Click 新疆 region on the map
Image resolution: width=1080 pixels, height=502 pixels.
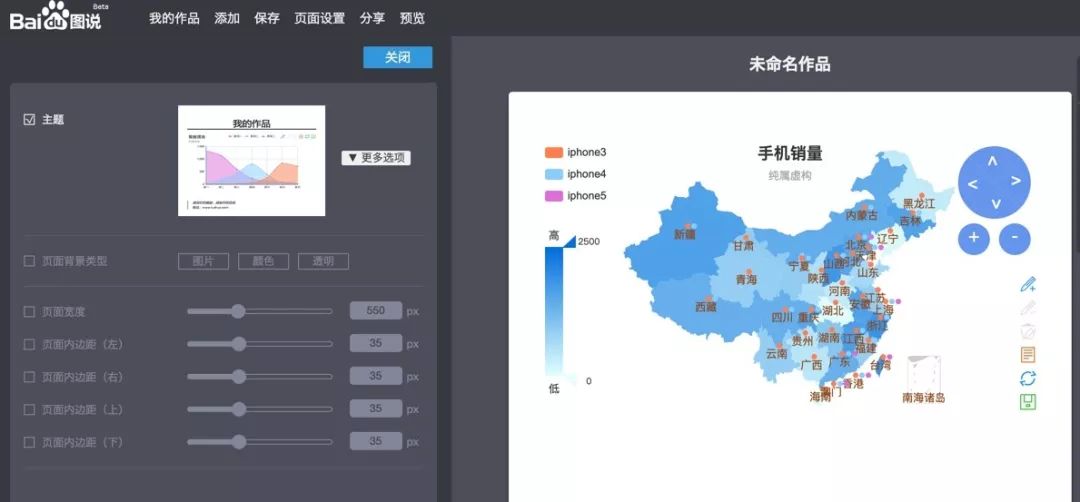[685, 234]
